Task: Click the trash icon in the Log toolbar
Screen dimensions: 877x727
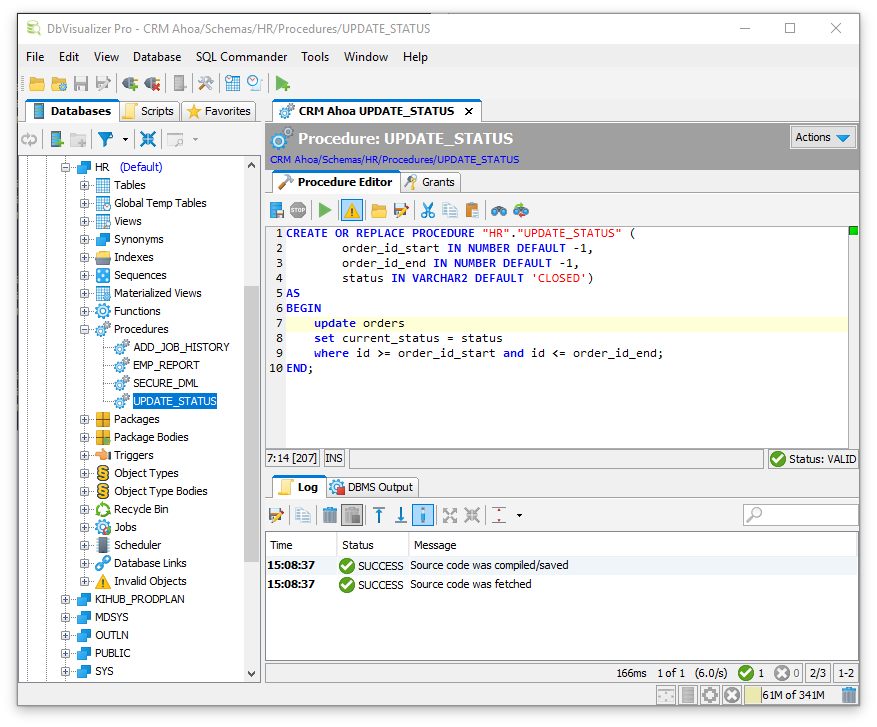Action: click(329, 515)
